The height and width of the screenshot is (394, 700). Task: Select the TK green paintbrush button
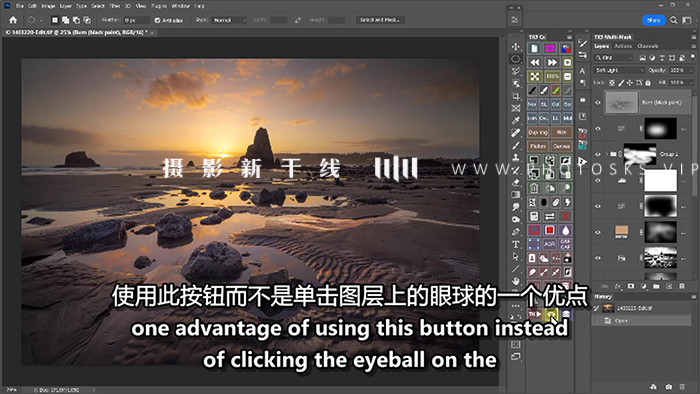coord(555,91)
